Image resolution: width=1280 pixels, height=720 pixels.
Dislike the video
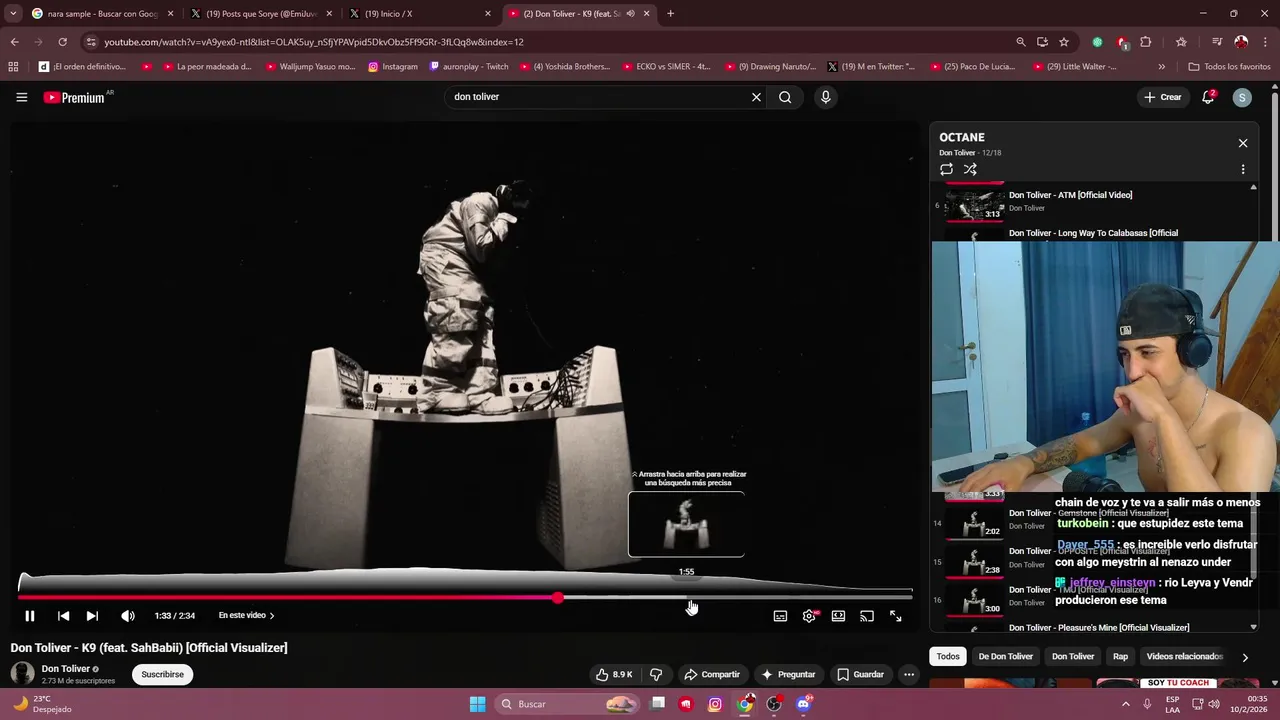click(656, 674)
